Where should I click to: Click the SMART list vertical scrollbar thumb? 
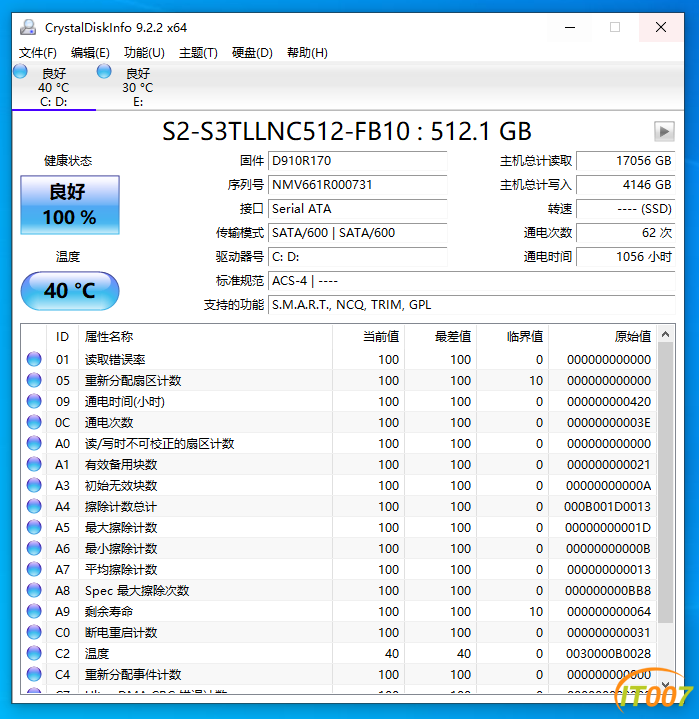pyautogui.click(x=666, y=482)
